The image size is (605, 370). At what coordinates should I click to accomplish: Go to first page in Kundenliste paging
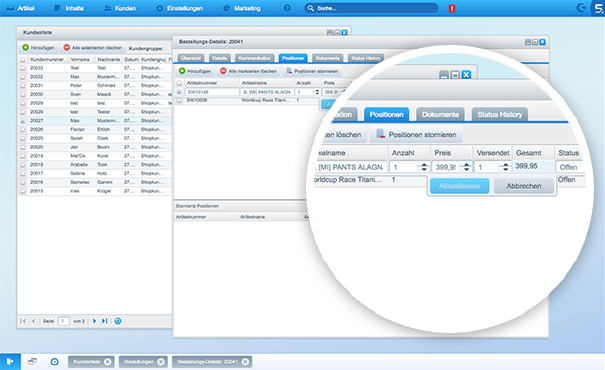coord(23,321)
